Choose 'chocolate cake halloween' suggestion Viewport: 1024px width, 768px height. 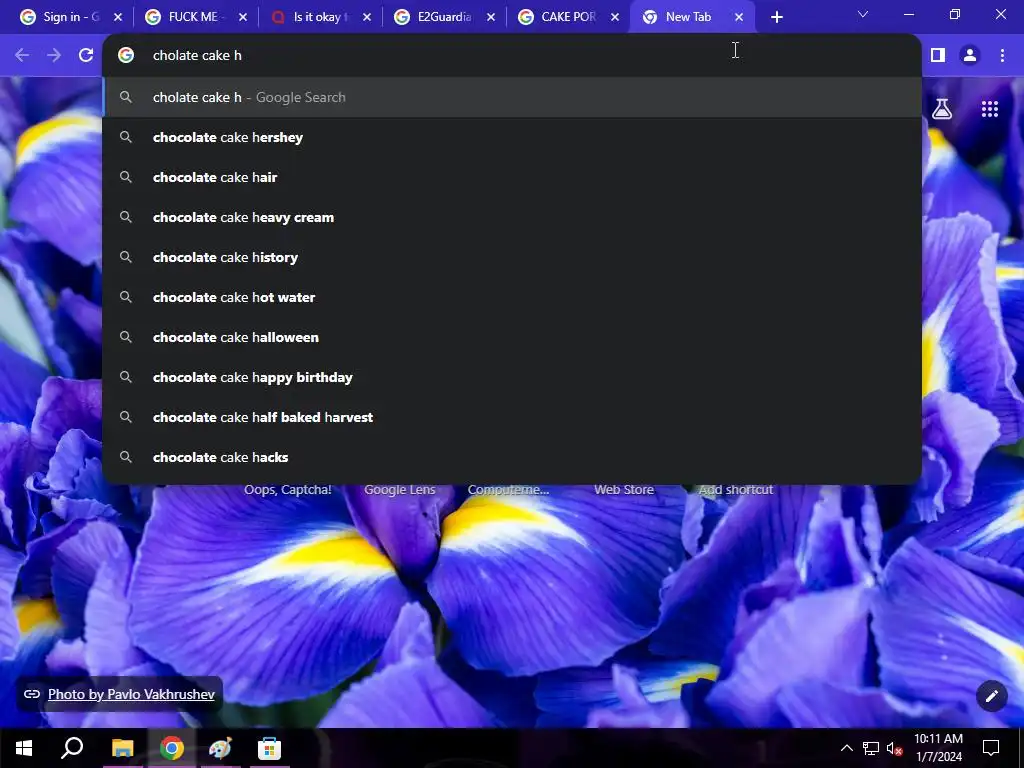coord(512,337)
